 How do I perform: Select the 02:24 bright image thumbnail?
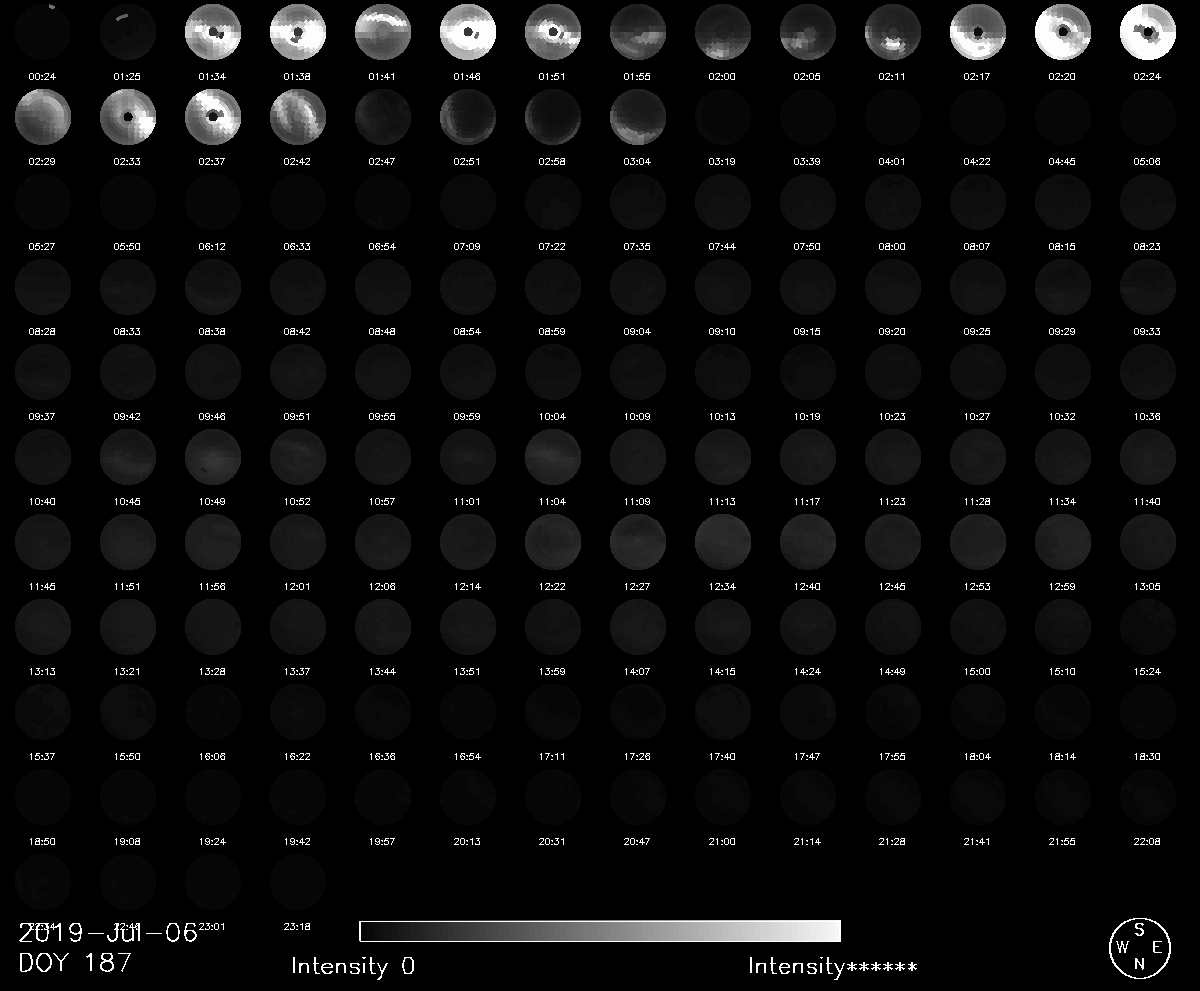[x=1148, y=33]
